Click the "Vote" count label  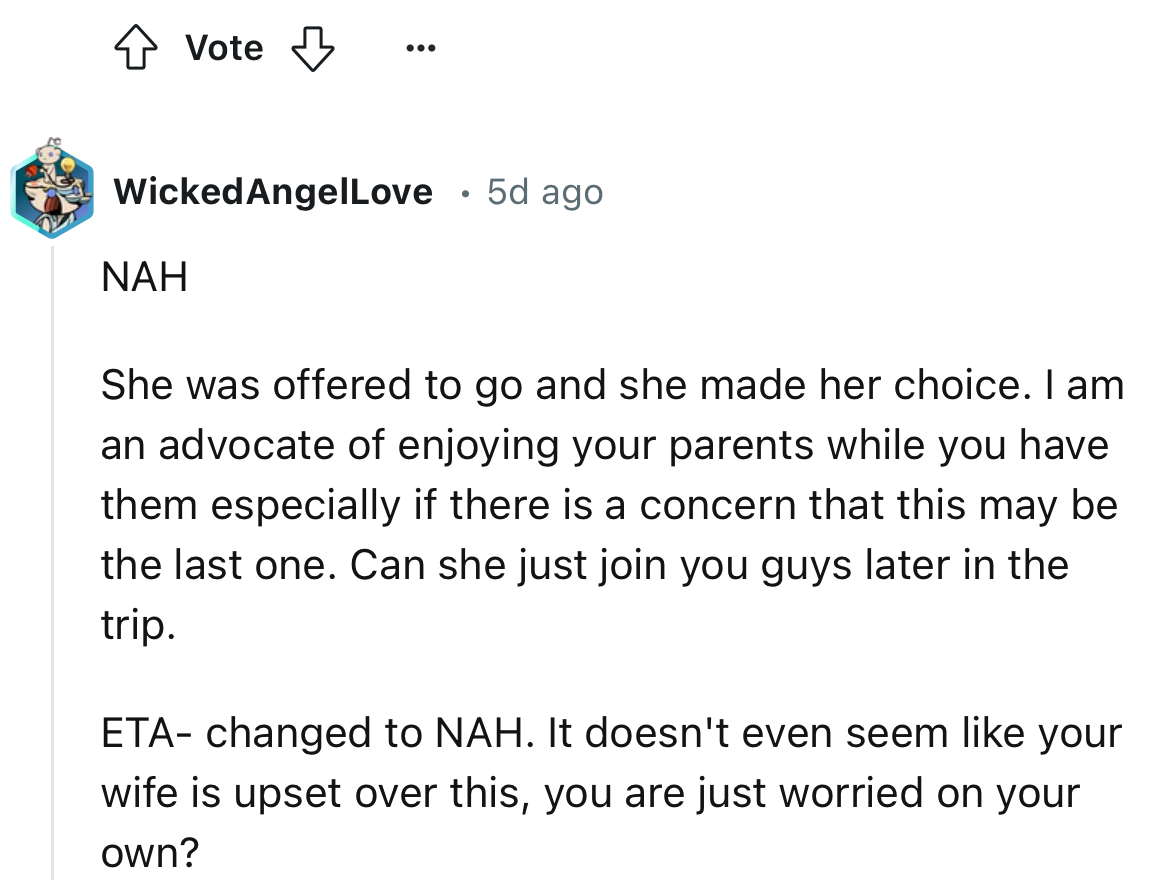pyautogui.click(x=225, y=48)
